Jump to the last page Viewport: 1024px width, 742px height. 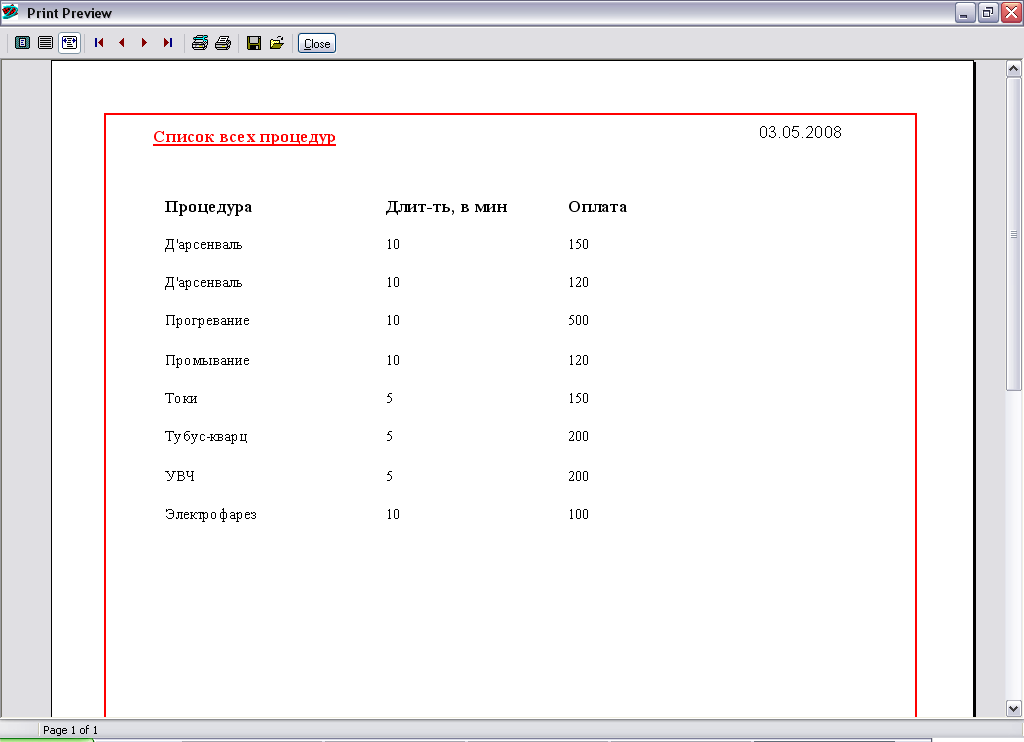(x=168, y=43)
